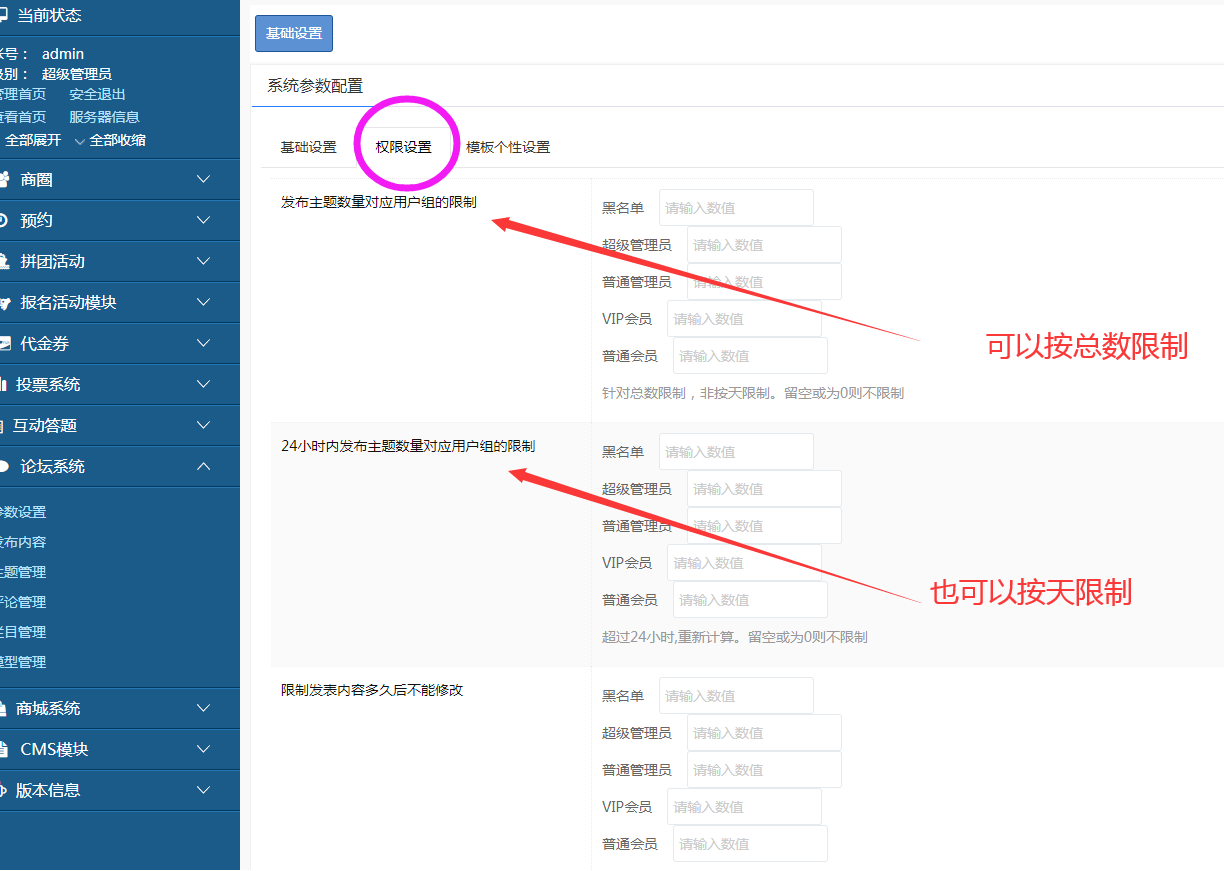
Task: Click the speech bubble icon beside 论坛系统
Action: (x=4, y=467)
